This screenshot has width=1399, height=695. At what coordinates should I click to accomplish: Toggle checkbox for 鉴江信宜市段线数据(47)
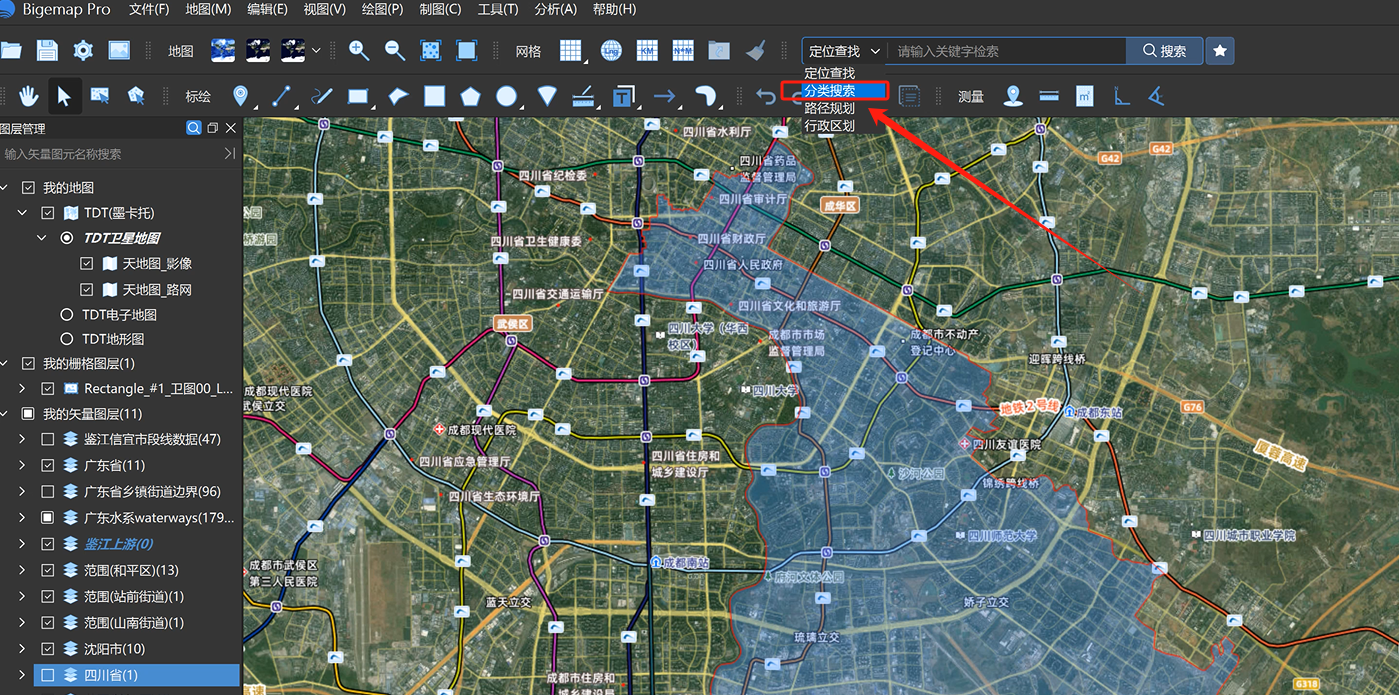pos(48,439)
